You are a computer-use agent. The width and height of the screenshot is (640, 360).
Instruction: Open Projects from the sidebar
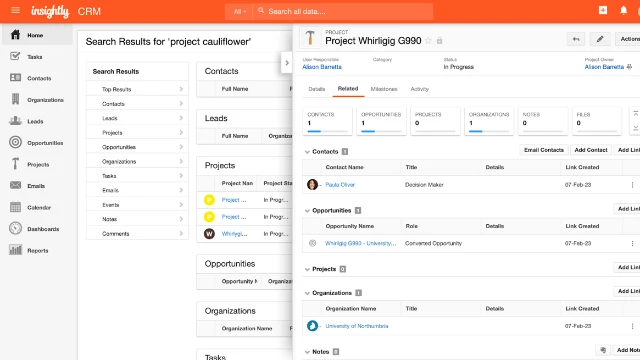(x=37, y=164)
